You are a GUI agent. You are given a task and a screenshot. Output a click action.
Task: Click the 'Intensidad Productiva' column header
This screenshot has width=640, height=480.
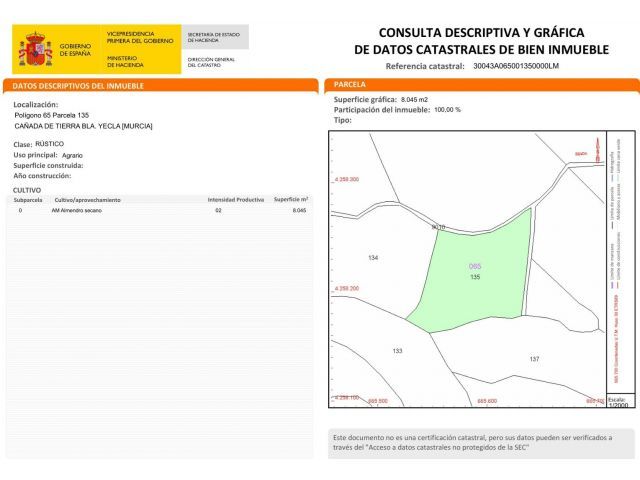coord(236,200)
